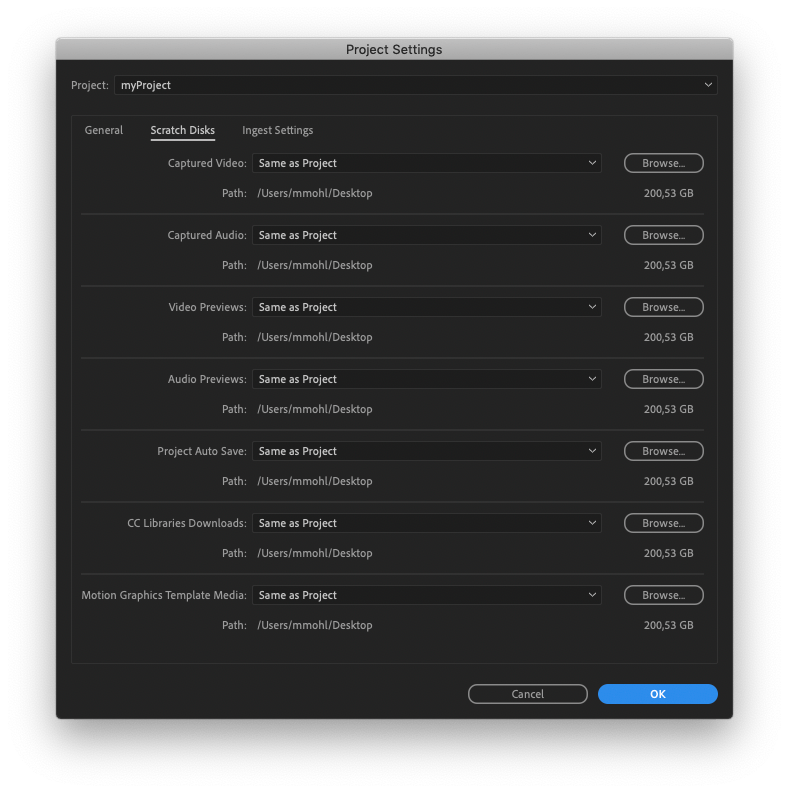Click the 200,53 GB value under Motion Graphics Template Media

(x=668, y=625)
